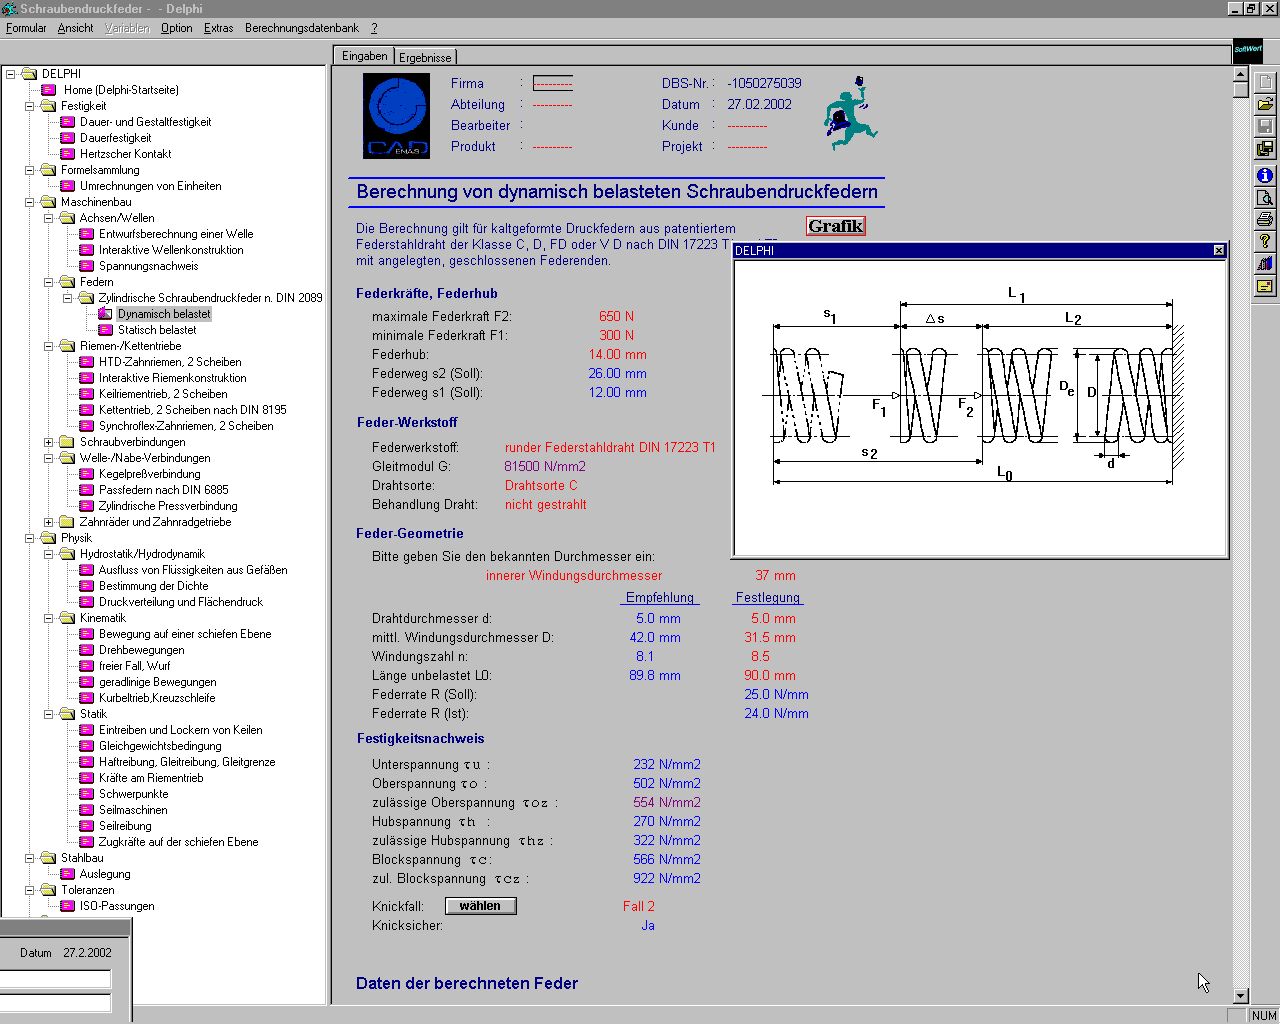Select 'Interaktive Riemenkonstruktion' tree item
The width and height of the screenshot is (1280, 1024).
click(x=172, y=378)
